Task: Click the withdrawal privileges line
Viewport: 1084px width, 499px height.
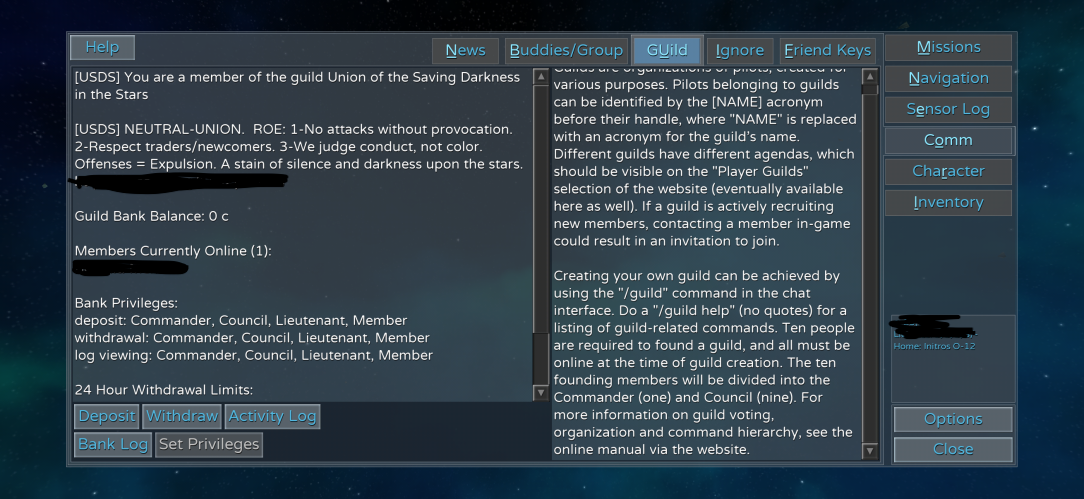Action: click(252, 338)
